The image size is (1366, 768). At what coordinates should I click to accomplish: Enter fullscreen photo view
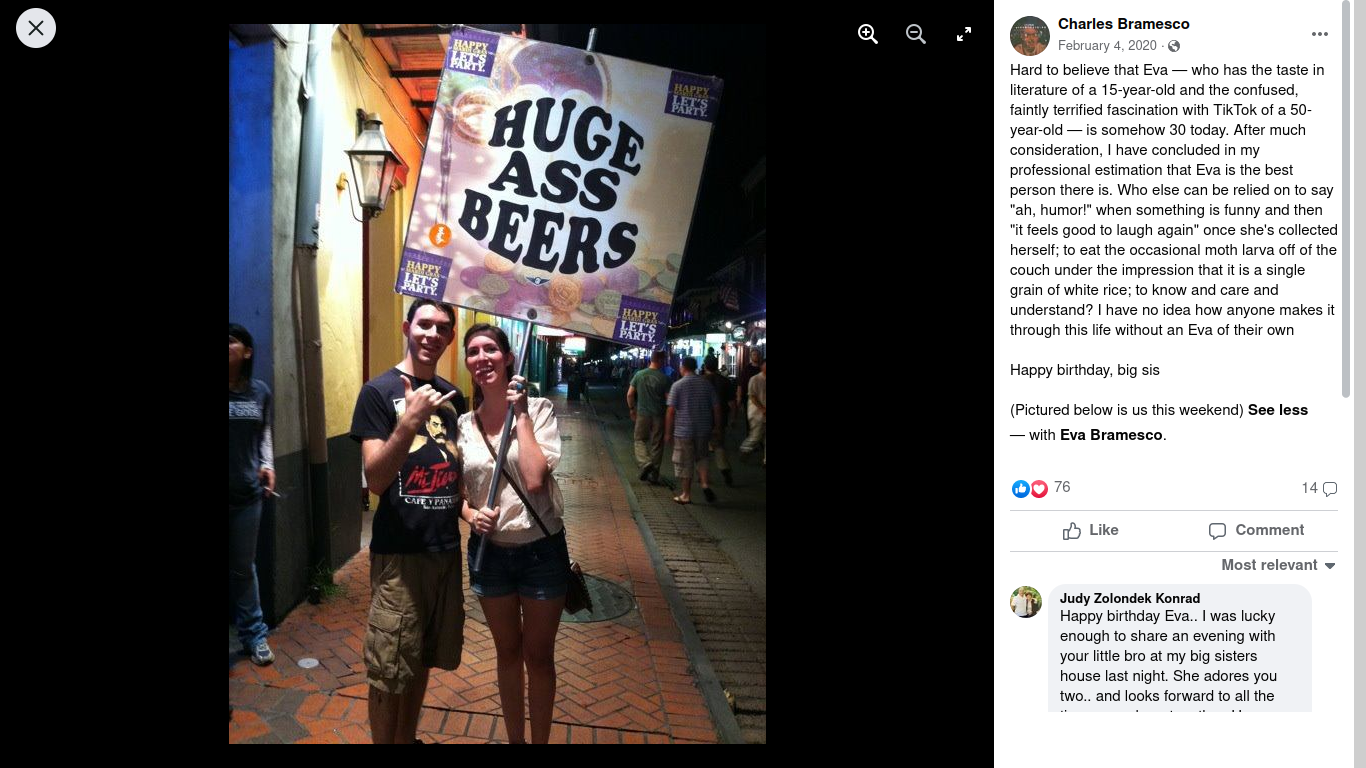964,34
